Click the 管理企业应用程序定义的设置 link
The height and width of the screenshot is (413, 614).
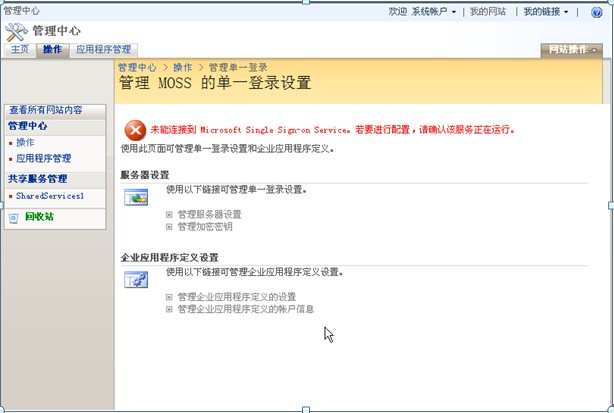237,297
